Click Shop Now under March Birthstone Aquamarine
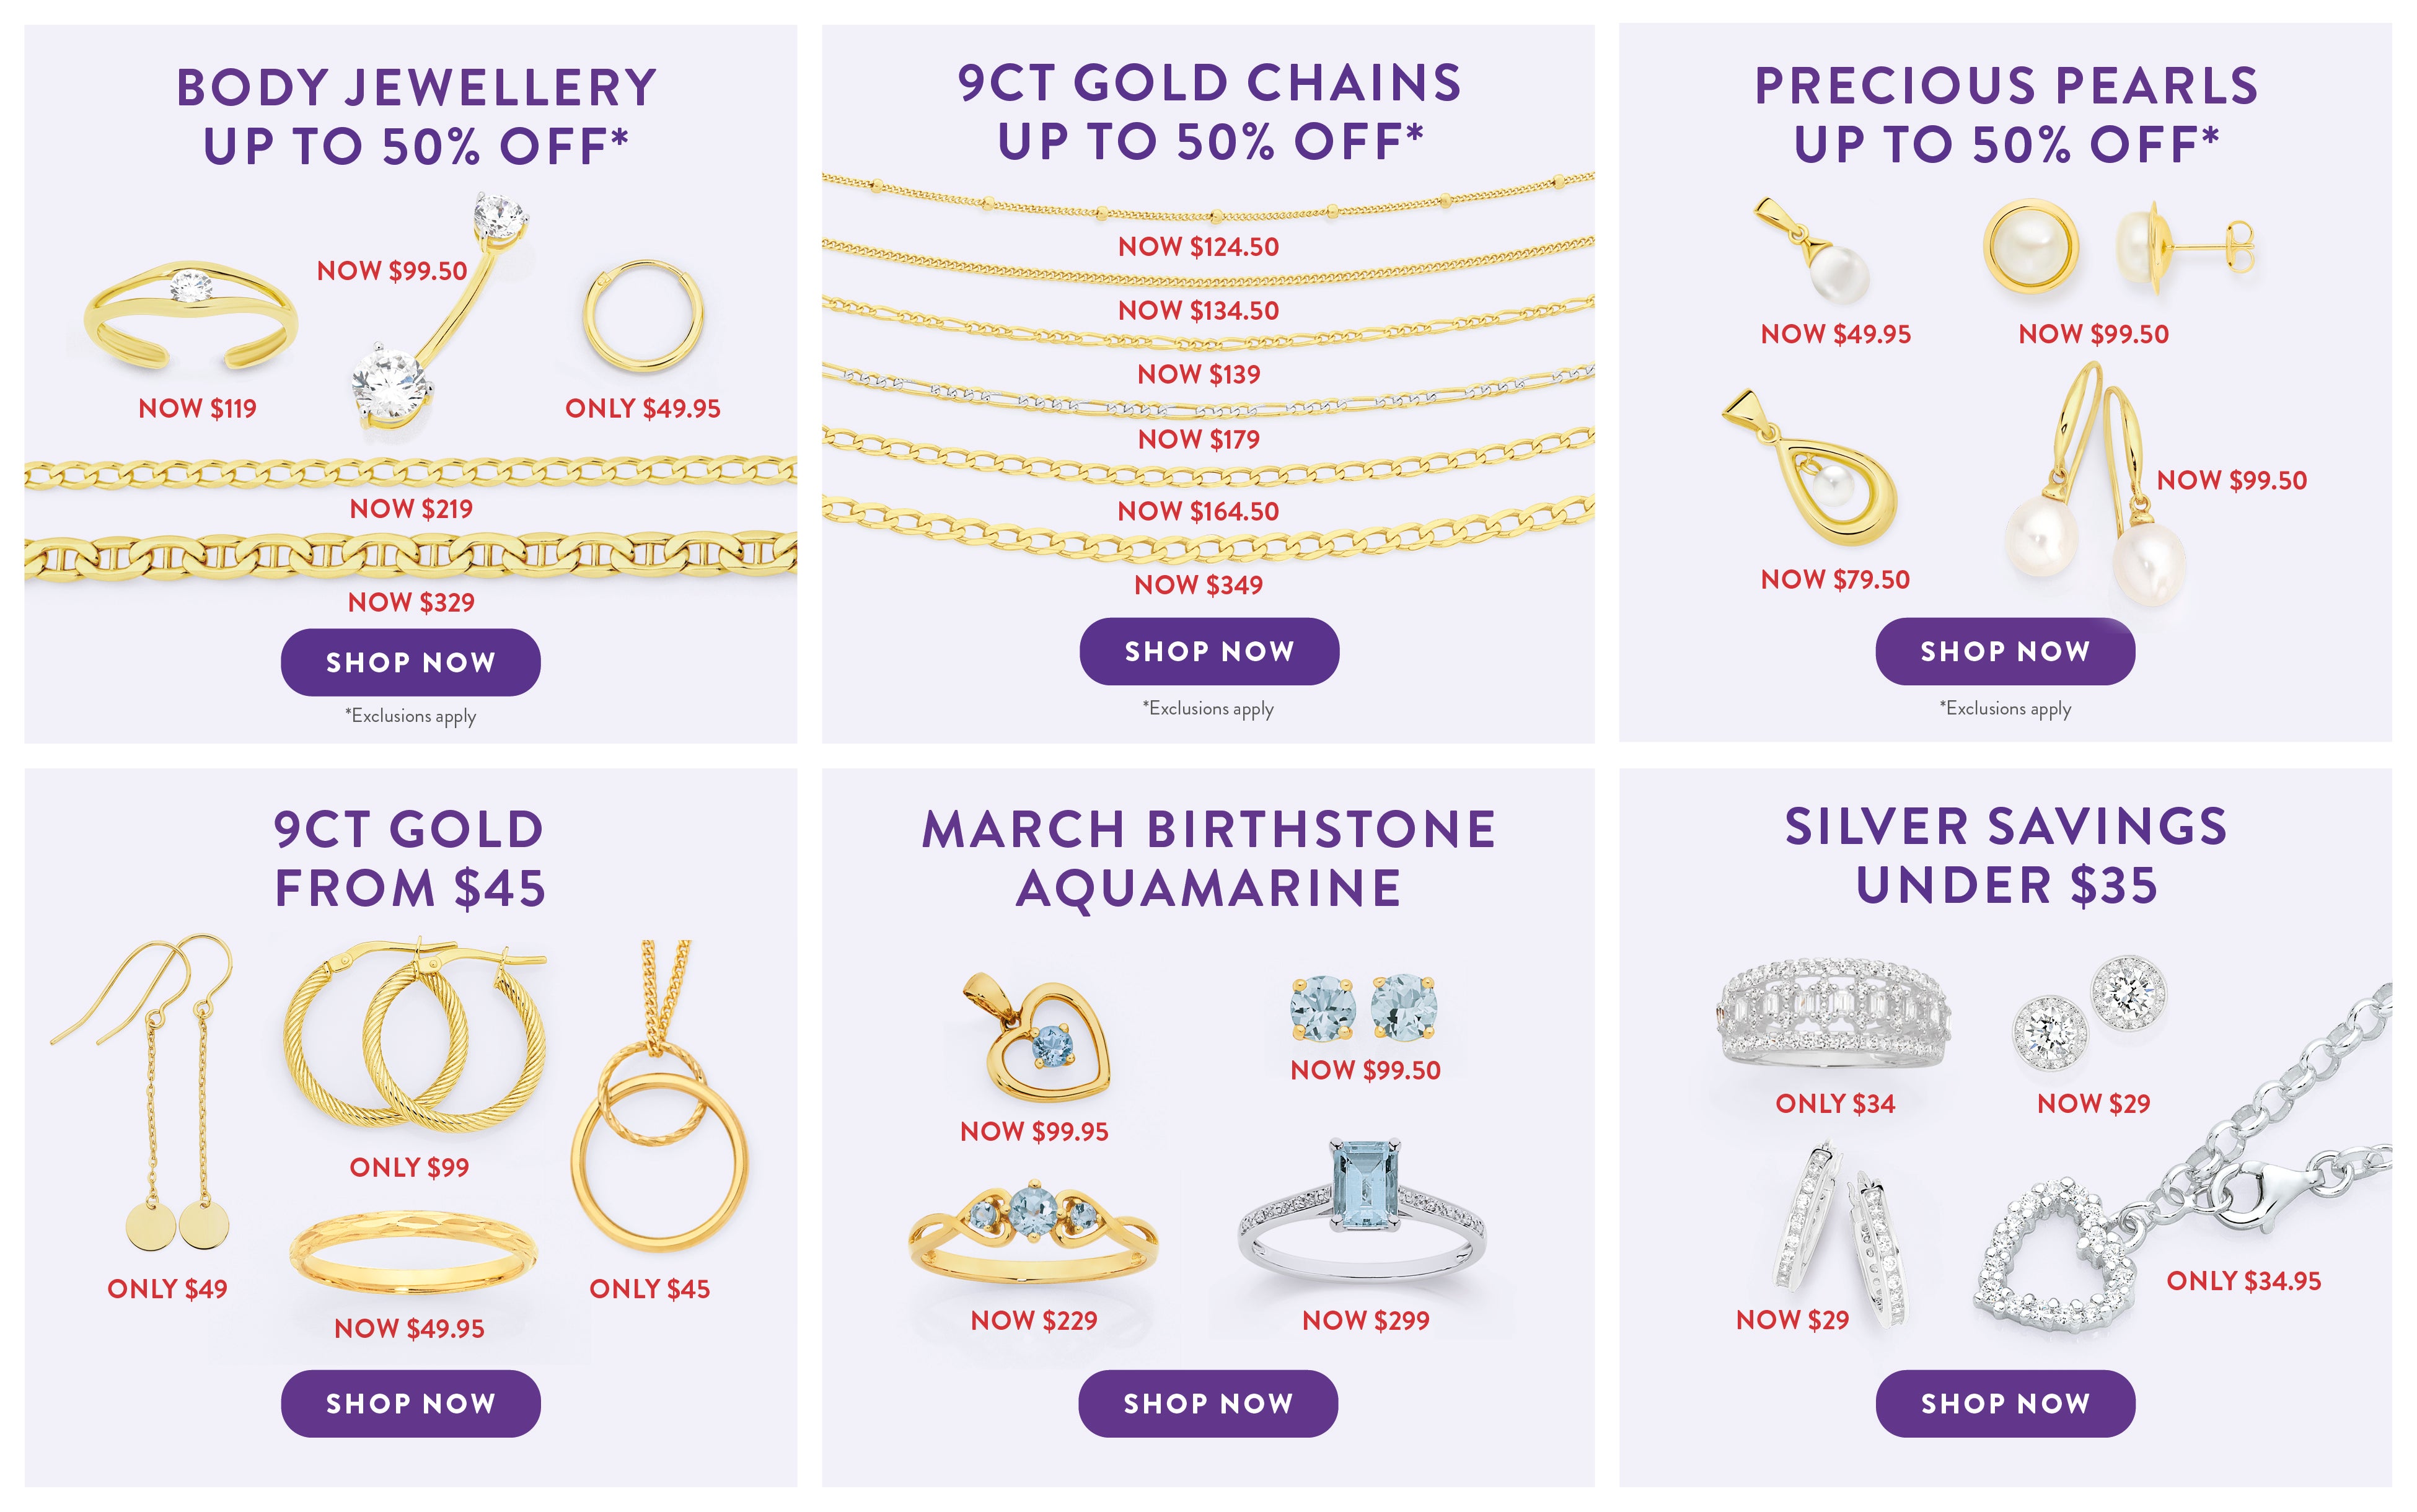 point(1208,1403)
